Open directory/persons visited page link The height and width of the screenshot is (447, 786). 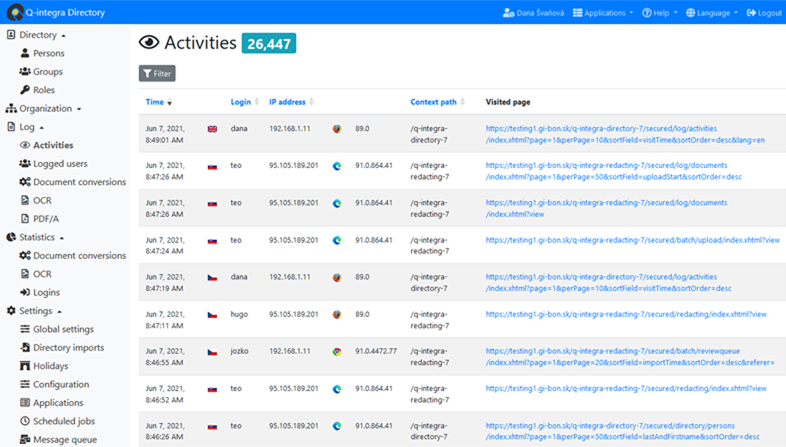point(623,431)
